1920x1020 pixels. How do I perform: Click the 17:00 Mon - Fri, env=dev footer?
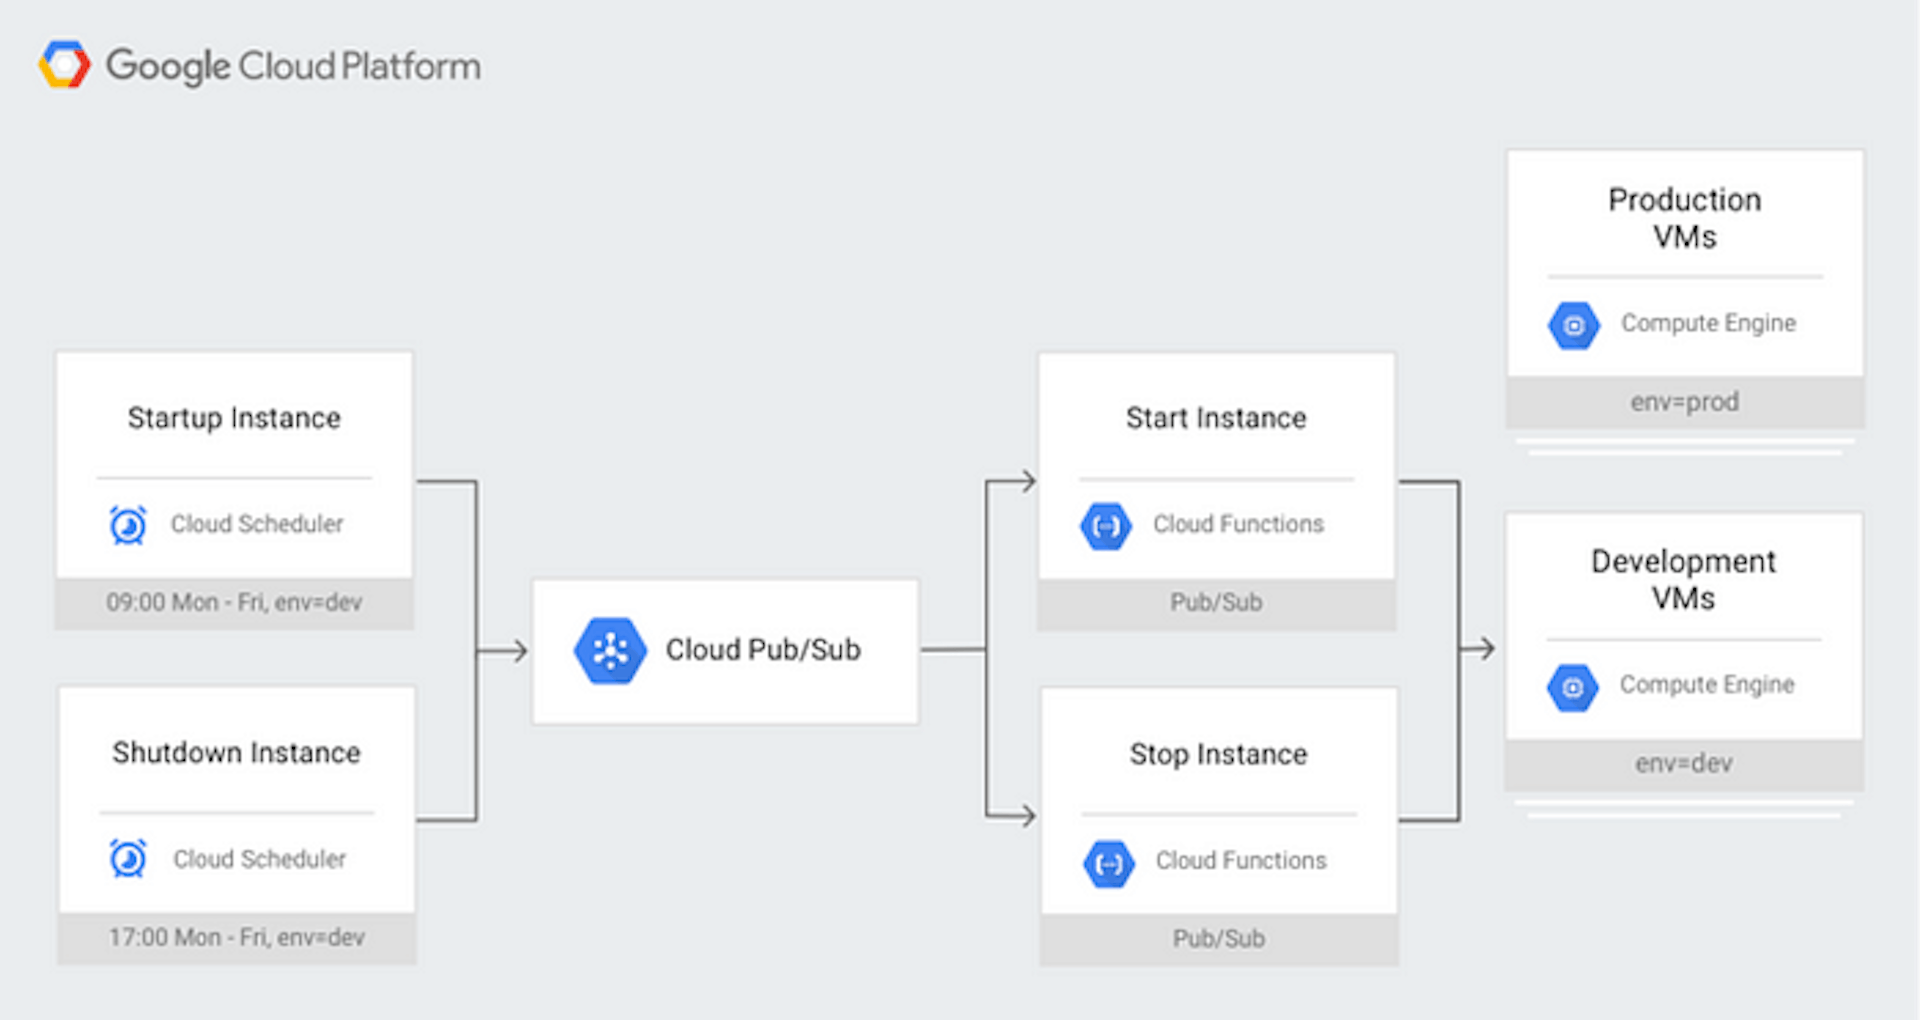pyautogui.click(x=237, y=938)
